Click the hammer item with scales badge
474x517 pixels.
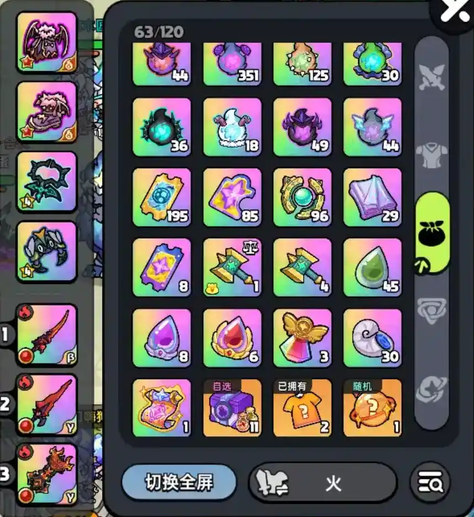232,267
